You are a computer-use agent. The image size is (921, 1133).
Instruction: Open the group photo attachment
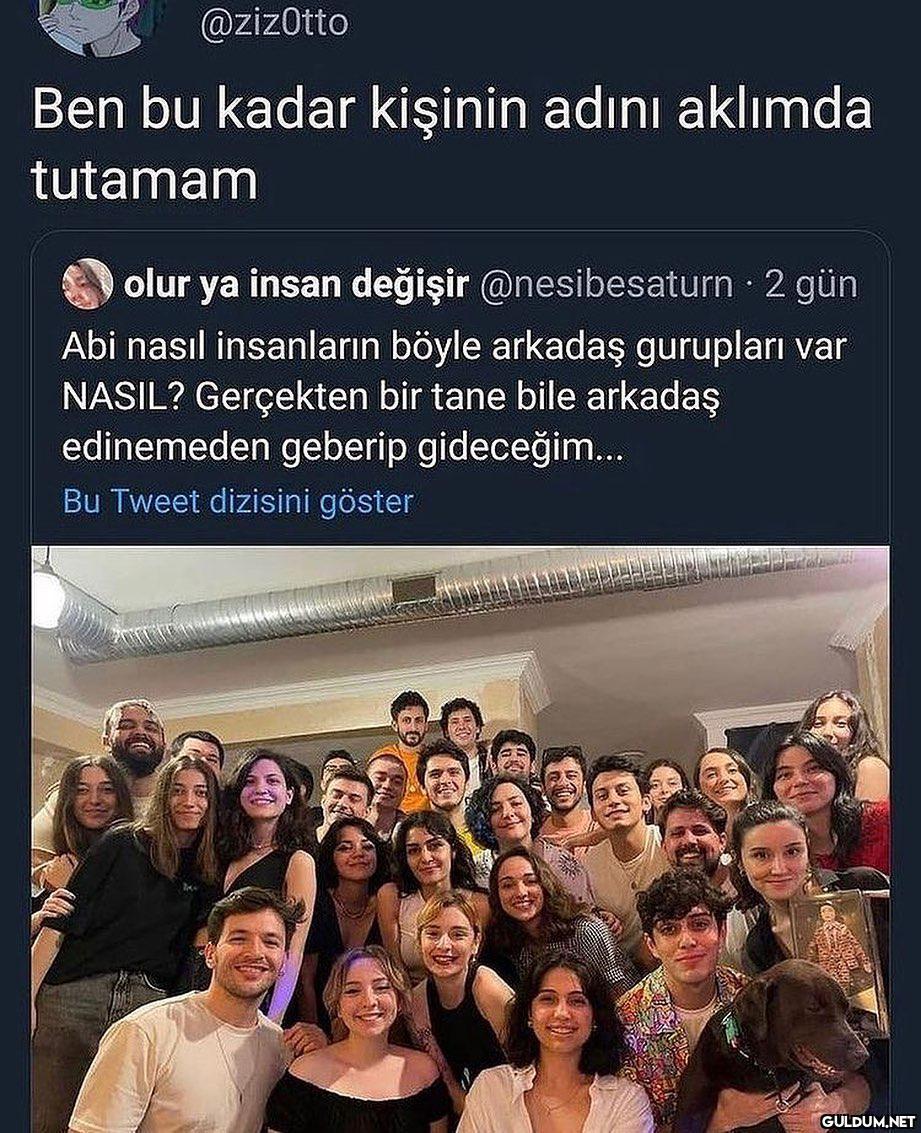460,840
